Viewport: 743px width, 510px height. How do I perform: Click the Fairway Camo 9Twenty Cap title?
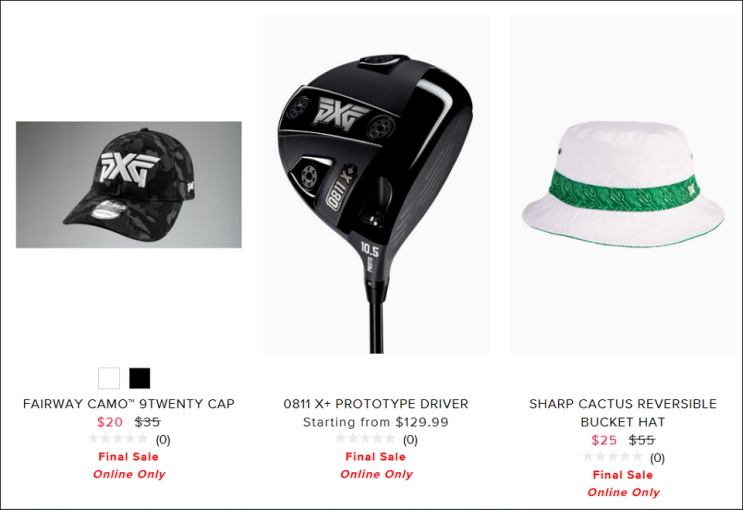(129, 404)
